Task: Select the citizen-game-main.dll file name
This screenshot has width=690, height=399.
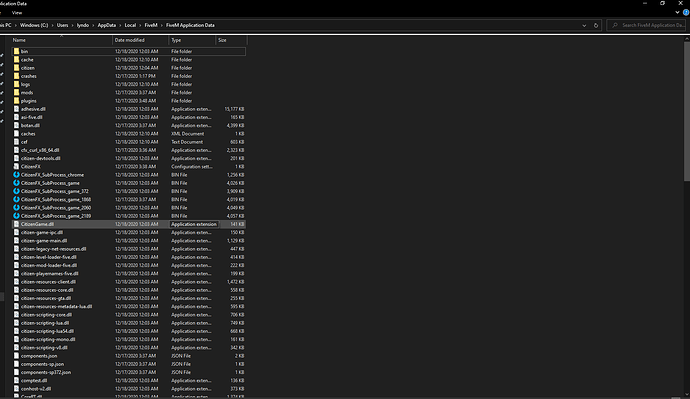Action: (x=44, y=241)
